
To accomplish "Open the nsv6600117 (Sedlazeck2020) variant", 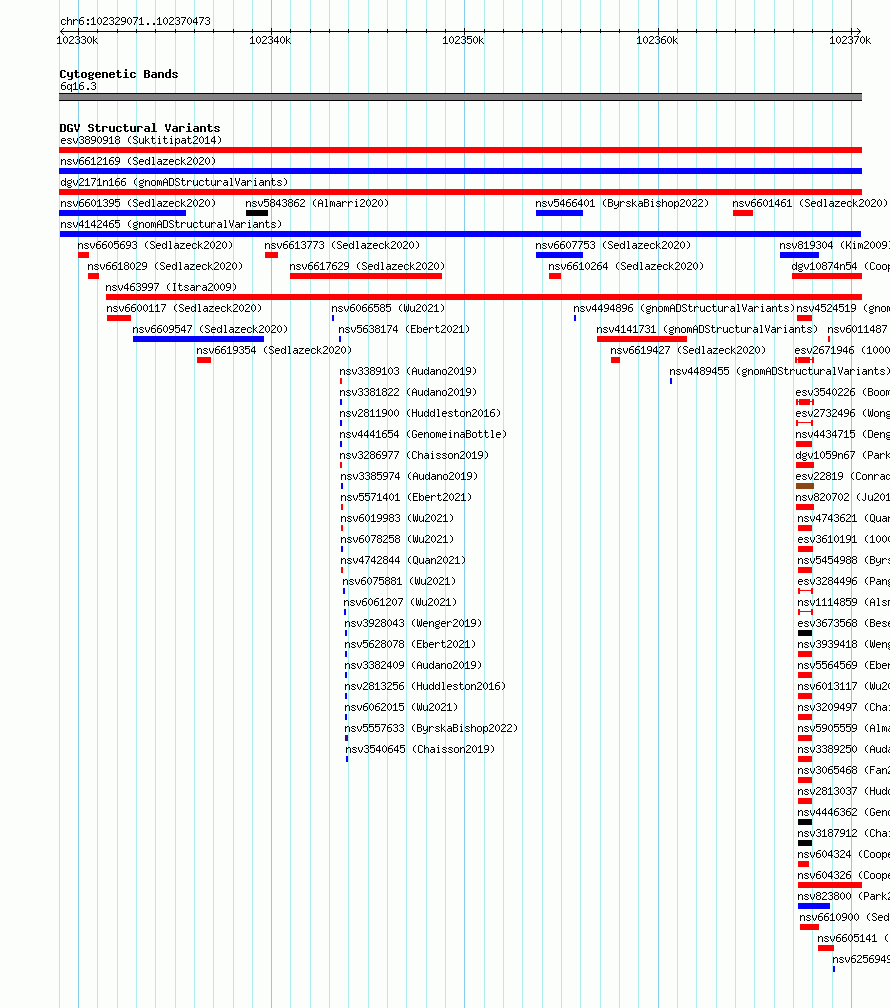I will (184, 309).
